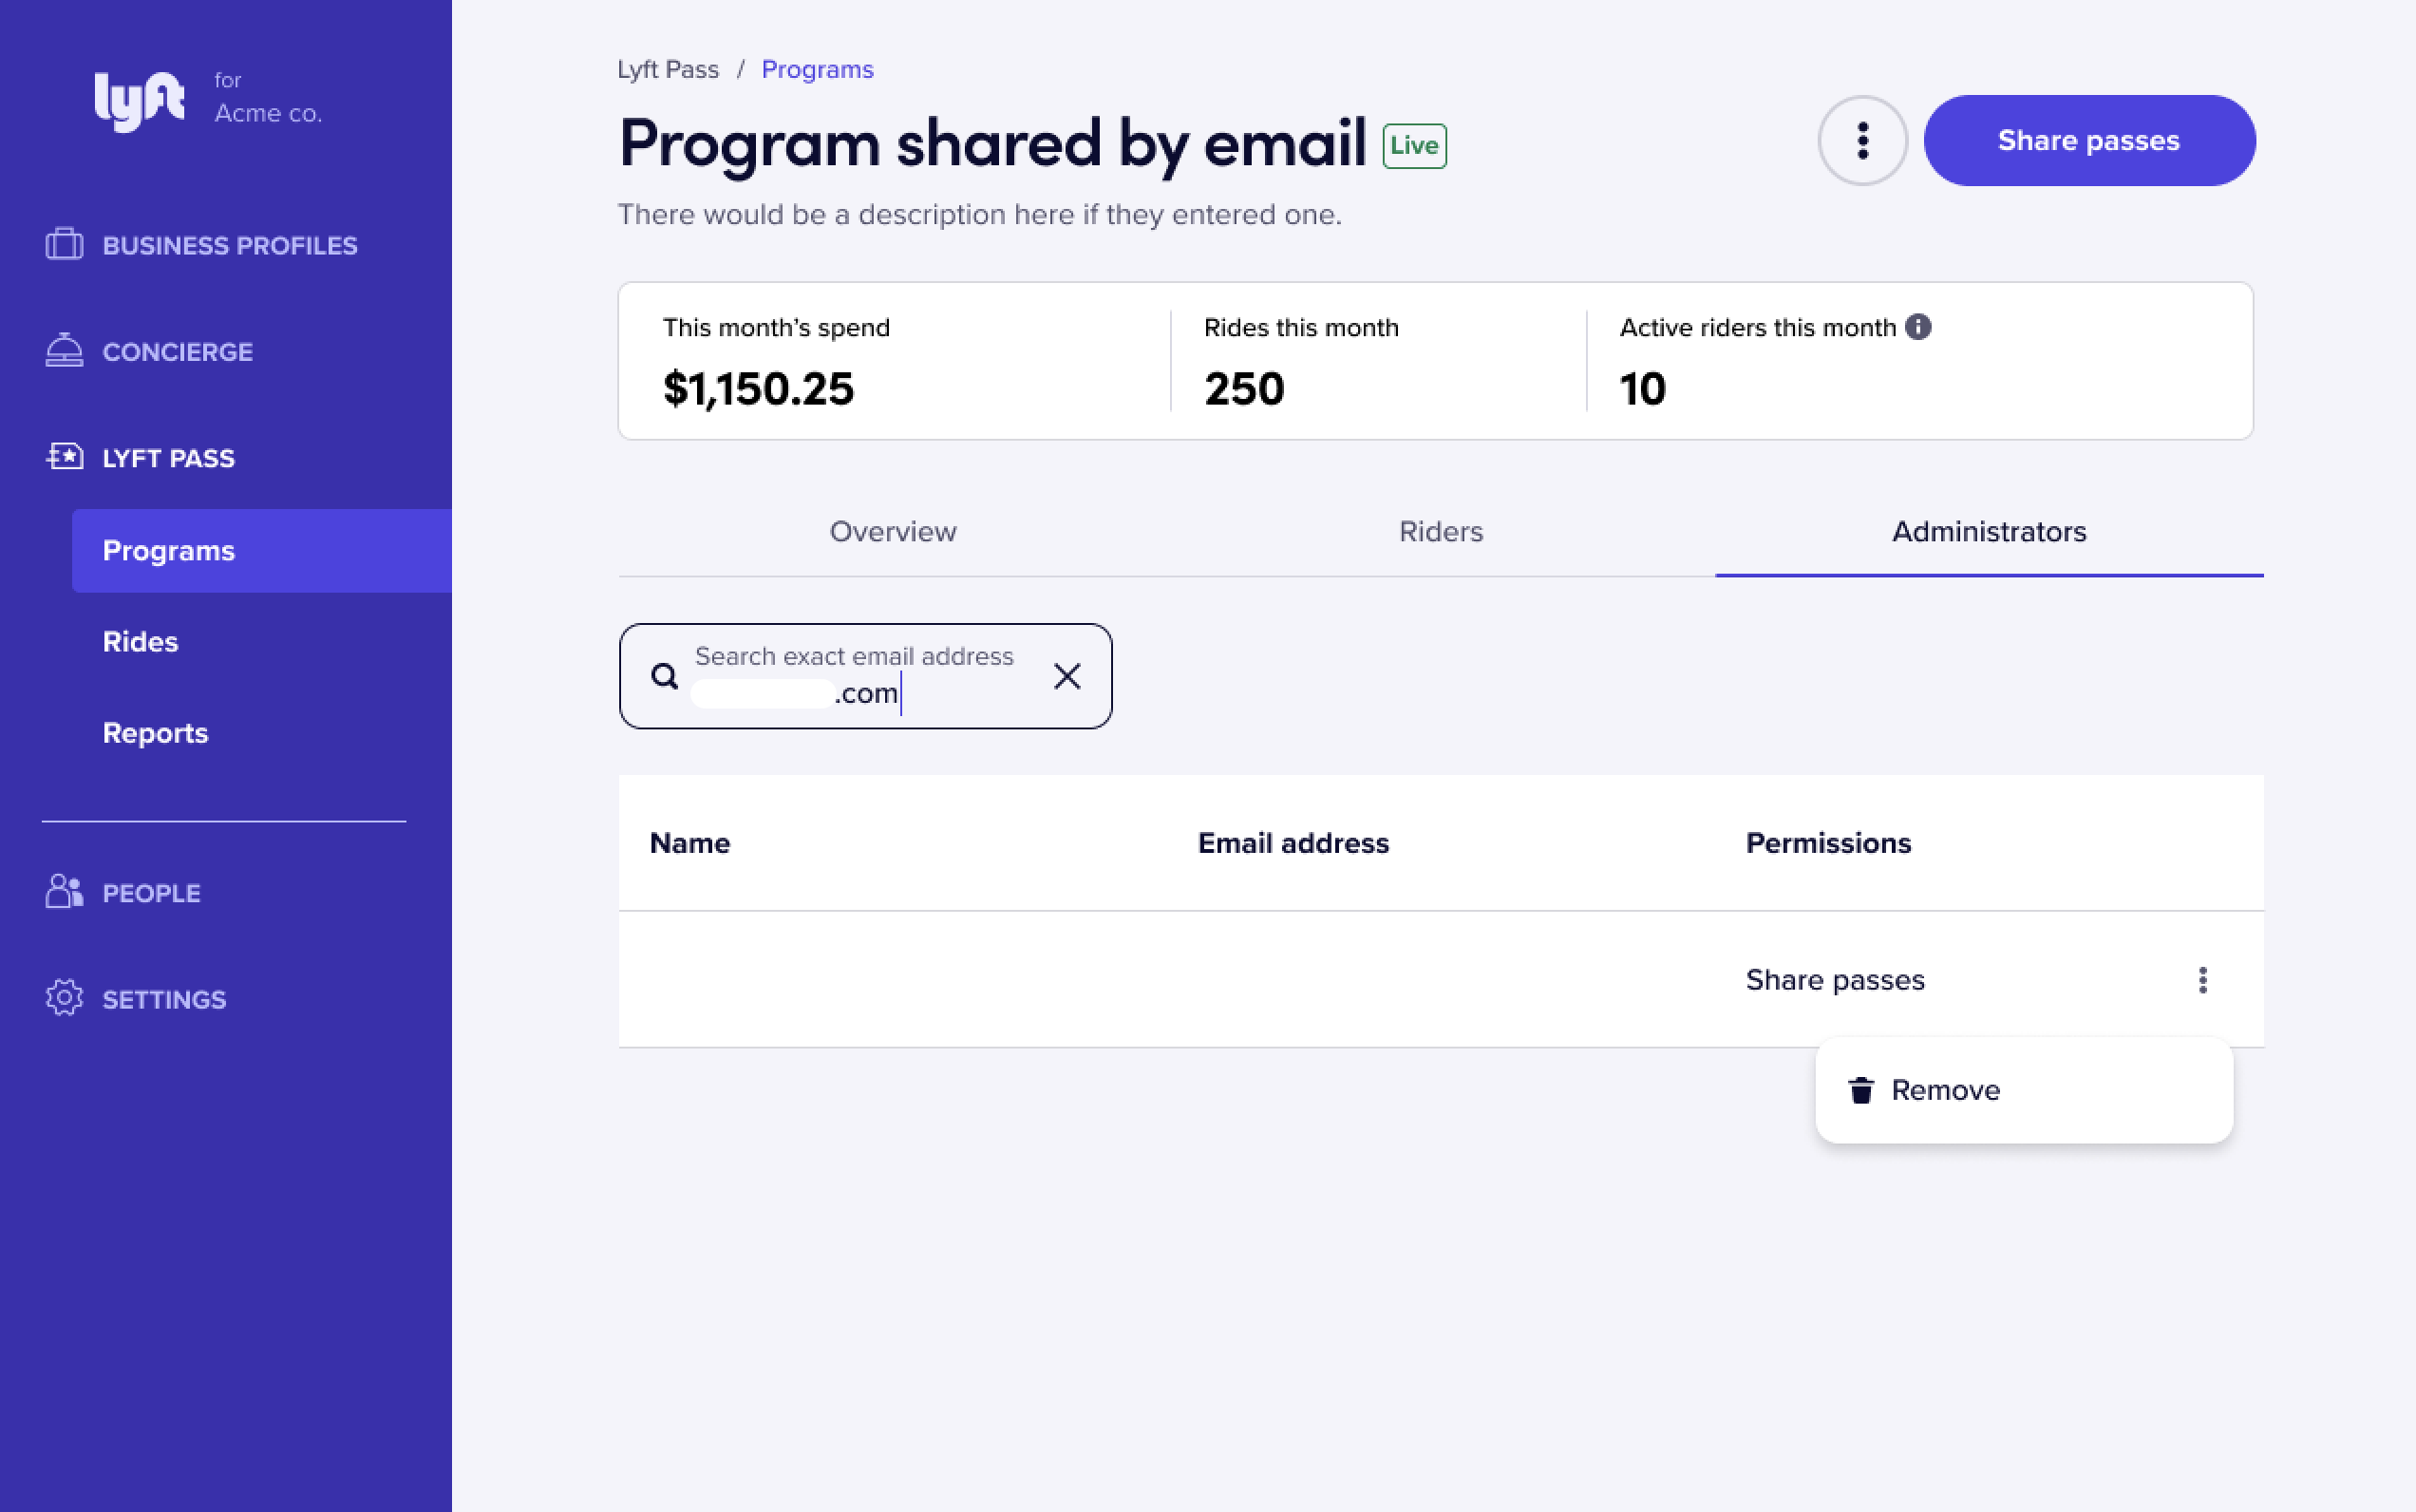Show info about Active riders this month

click(1917, 327)
